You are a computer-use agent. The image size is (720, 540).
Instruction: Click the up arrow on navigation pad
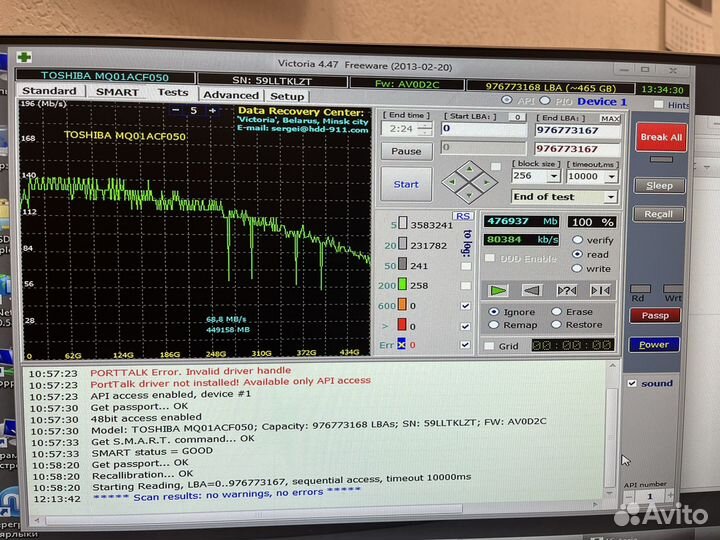467,170
